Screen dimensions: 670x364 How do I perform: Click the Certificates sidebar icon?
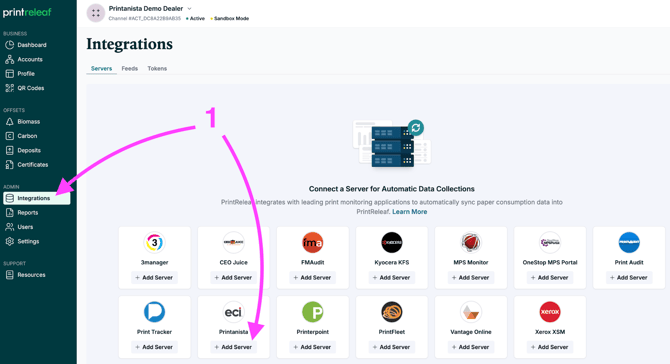click(9, 164)
